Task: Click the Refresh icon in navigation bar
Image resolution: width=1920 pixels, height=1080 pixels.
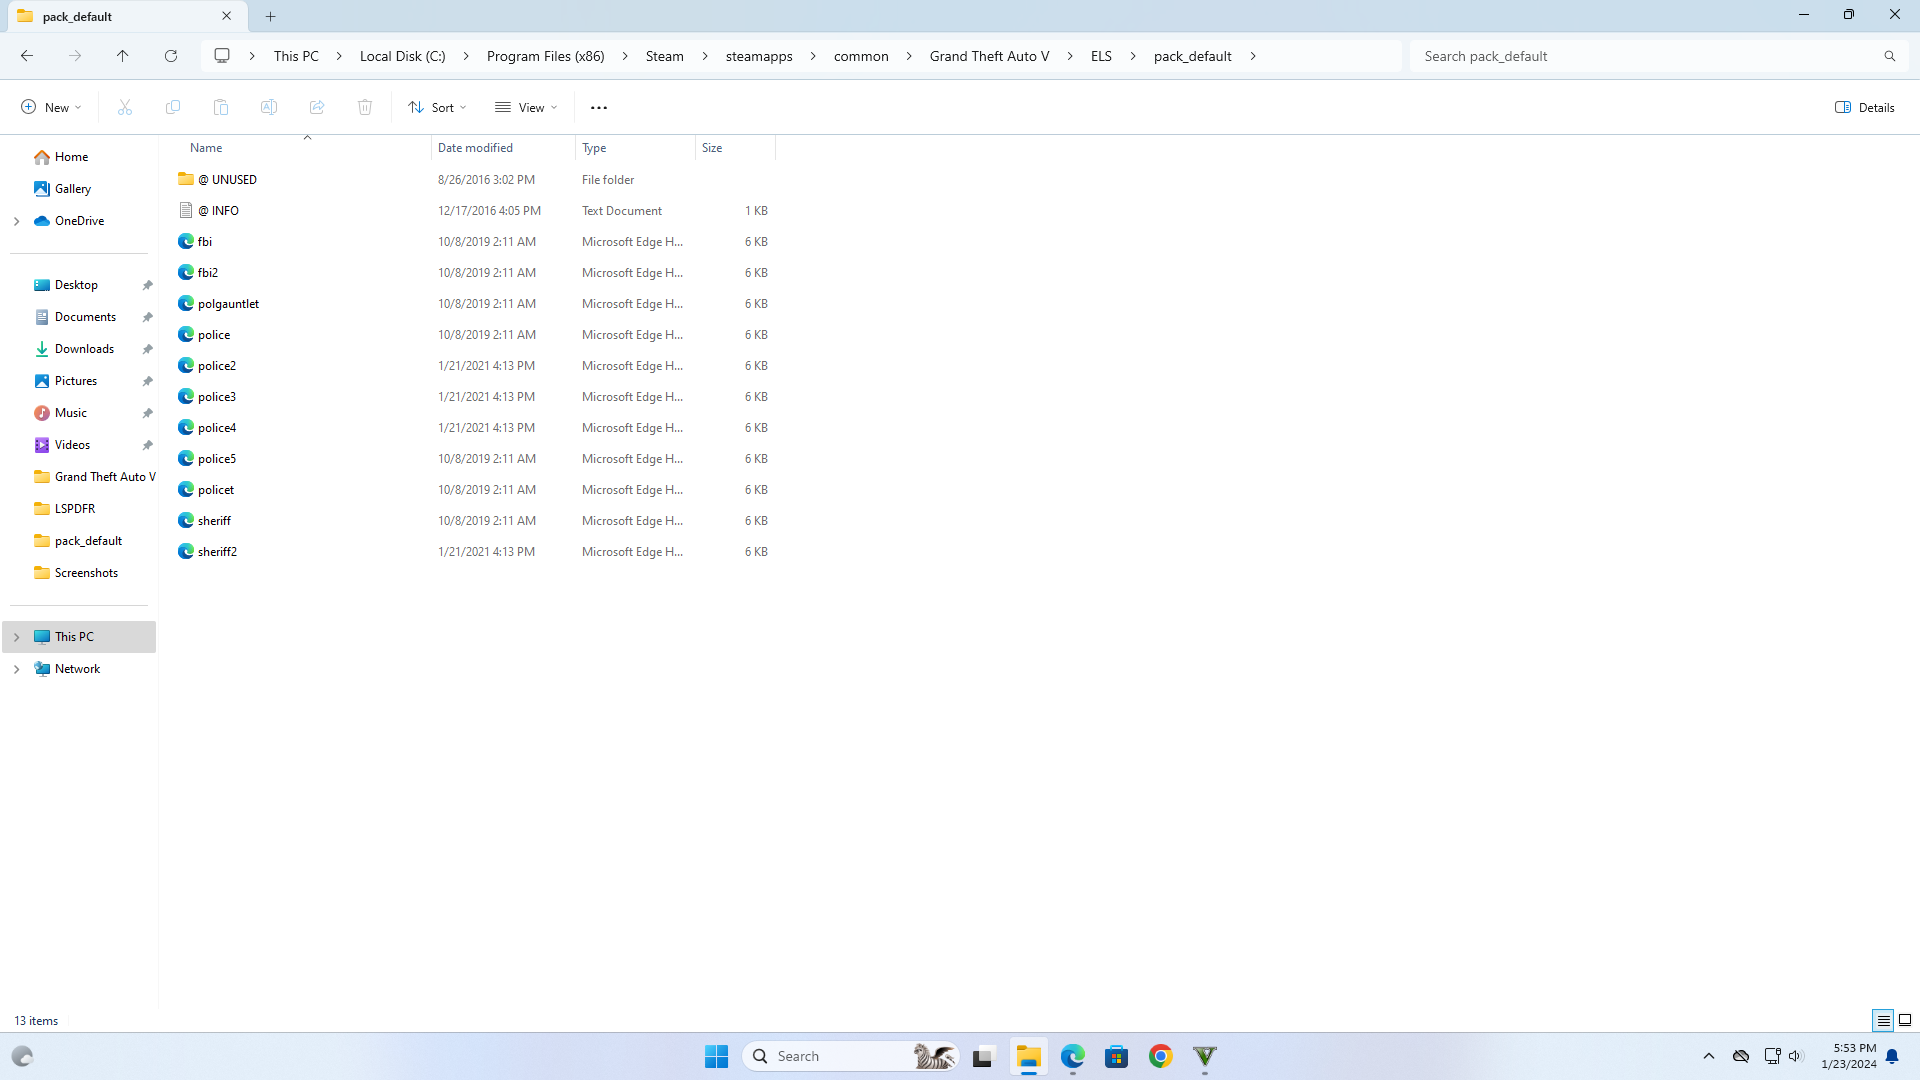Action: 171,56
